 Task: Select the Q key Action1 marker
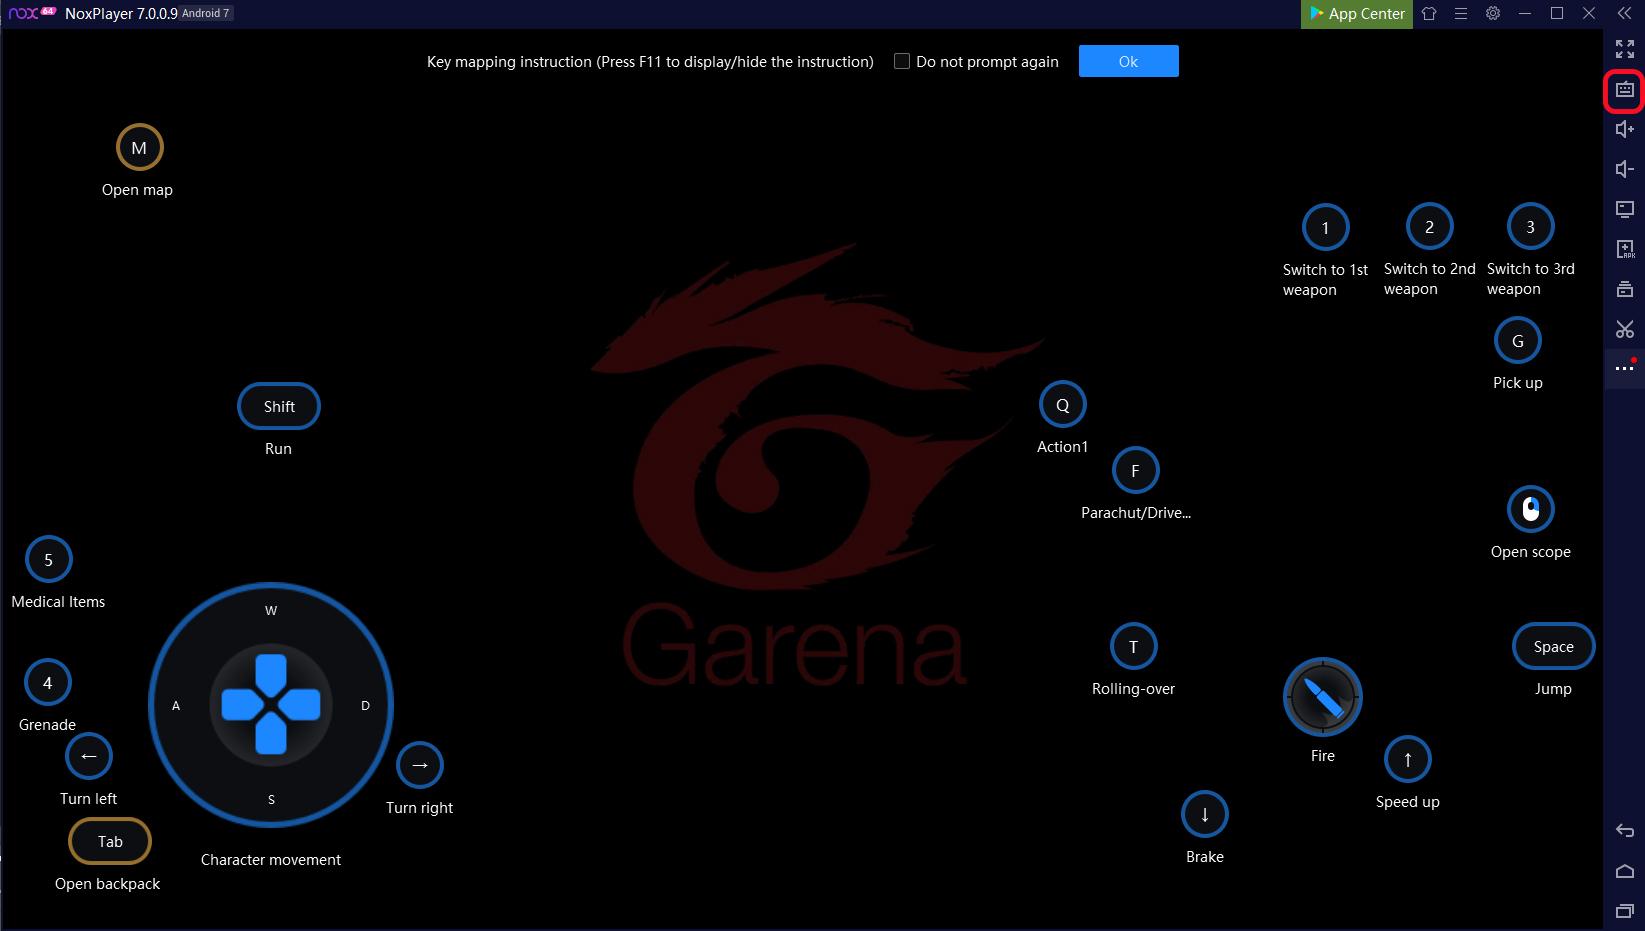[x=1063, y=405]
